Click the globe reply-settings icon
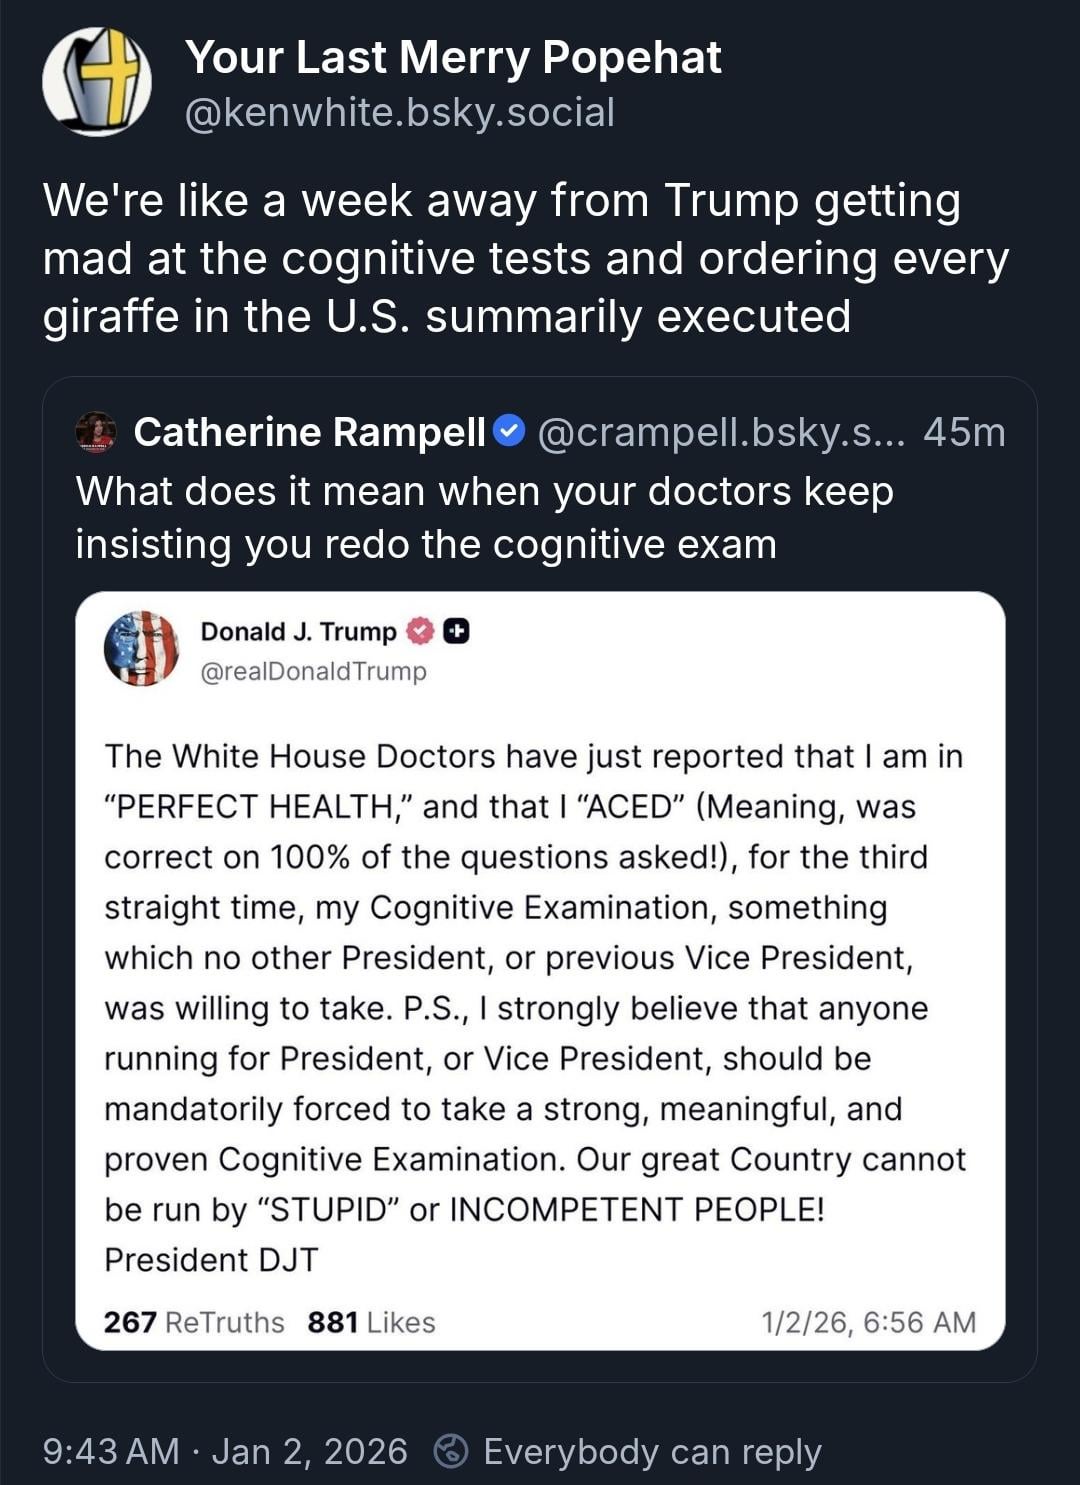This screenshot has width=1080, height=1485. pyautogui.click(x=451, y=1451)
